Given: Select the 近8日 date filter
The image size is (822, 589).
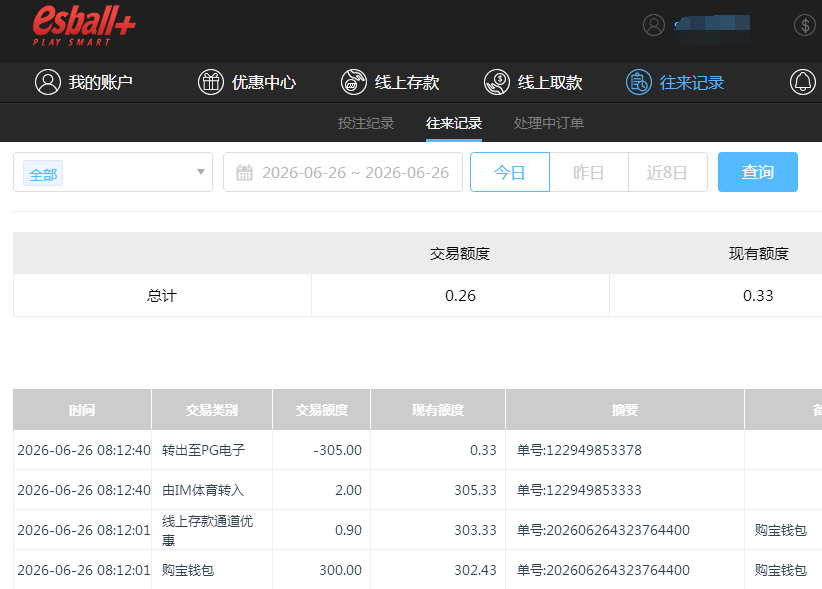Looking at the screenshot, I should (667, 172).
